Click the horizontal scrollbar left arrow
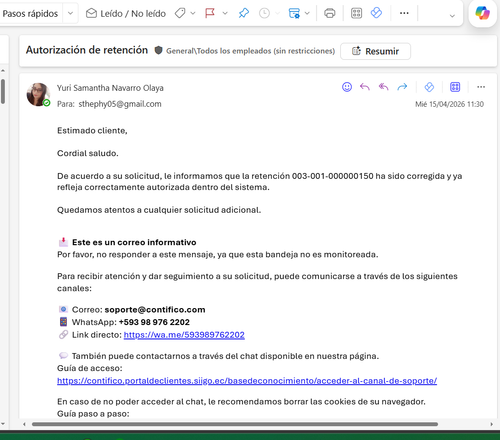 pyautogui.click(x=24, y=424)
